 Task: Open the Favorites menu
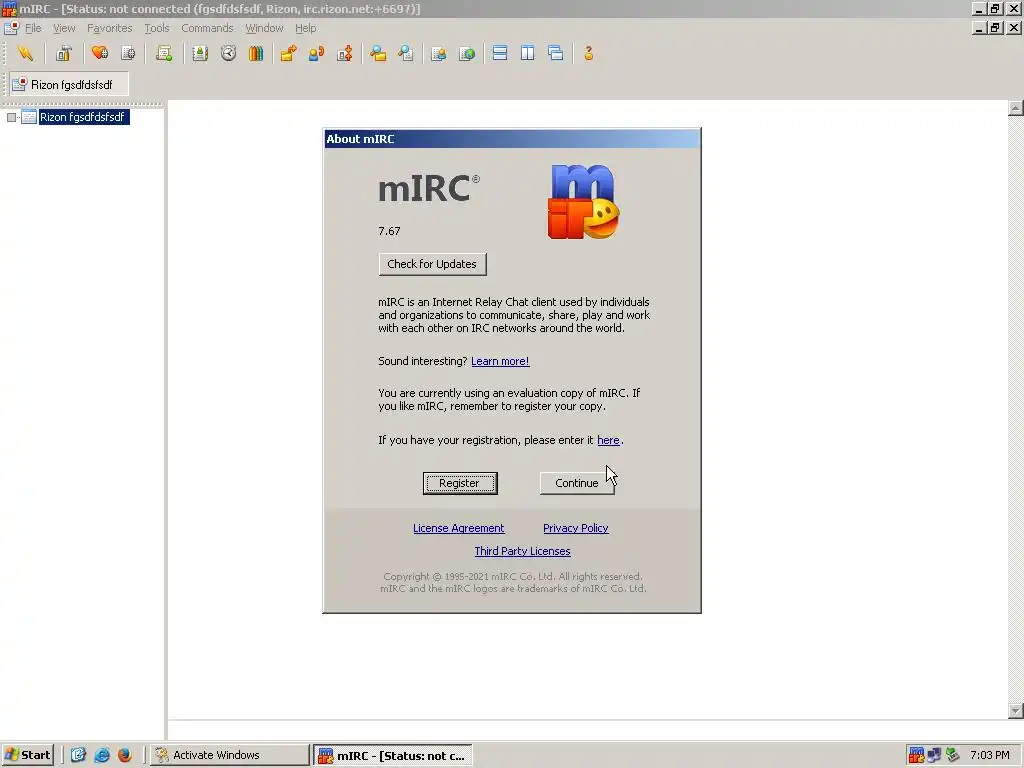[110, 28]
